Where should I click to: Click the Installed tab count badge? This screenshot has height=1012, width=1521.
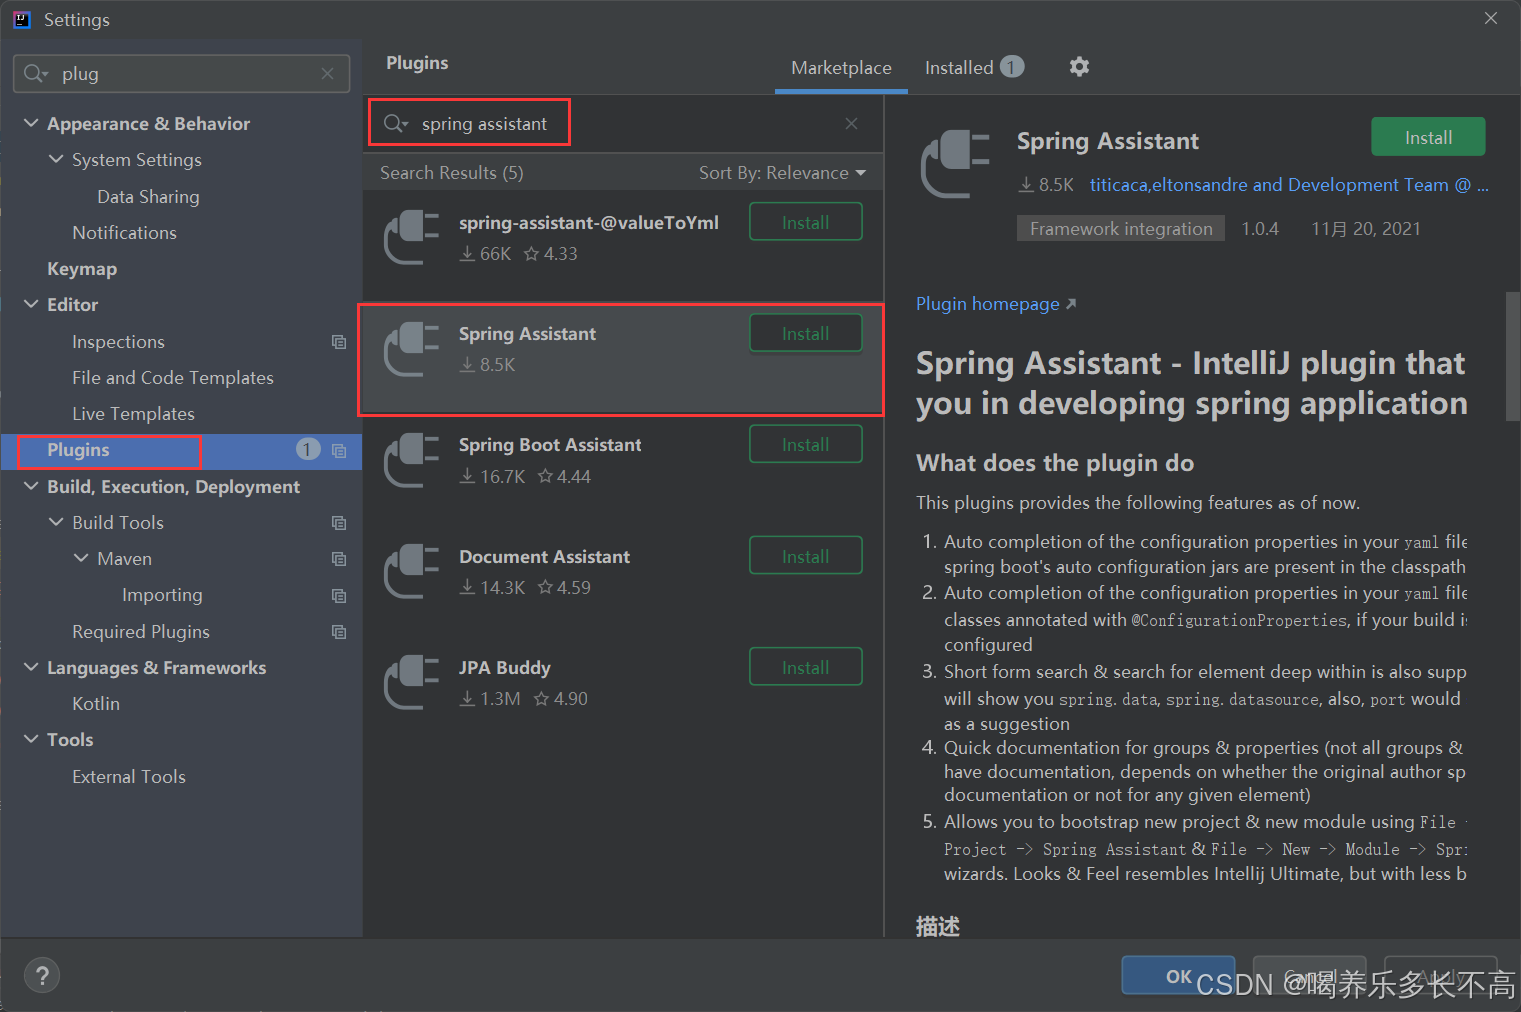pyautogui.click(x=1012, y=67)
